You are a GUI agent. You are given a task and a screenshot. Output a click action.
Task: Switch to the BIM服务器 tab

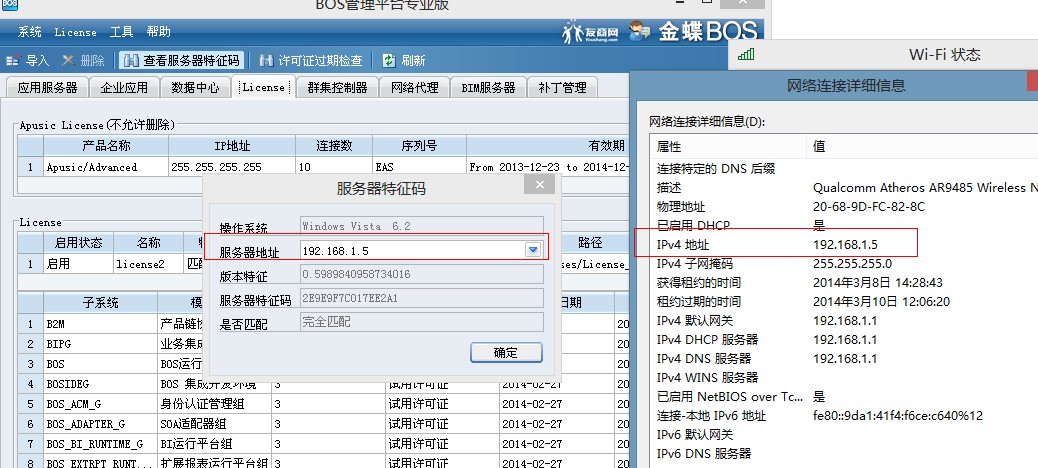click(489, 87)
